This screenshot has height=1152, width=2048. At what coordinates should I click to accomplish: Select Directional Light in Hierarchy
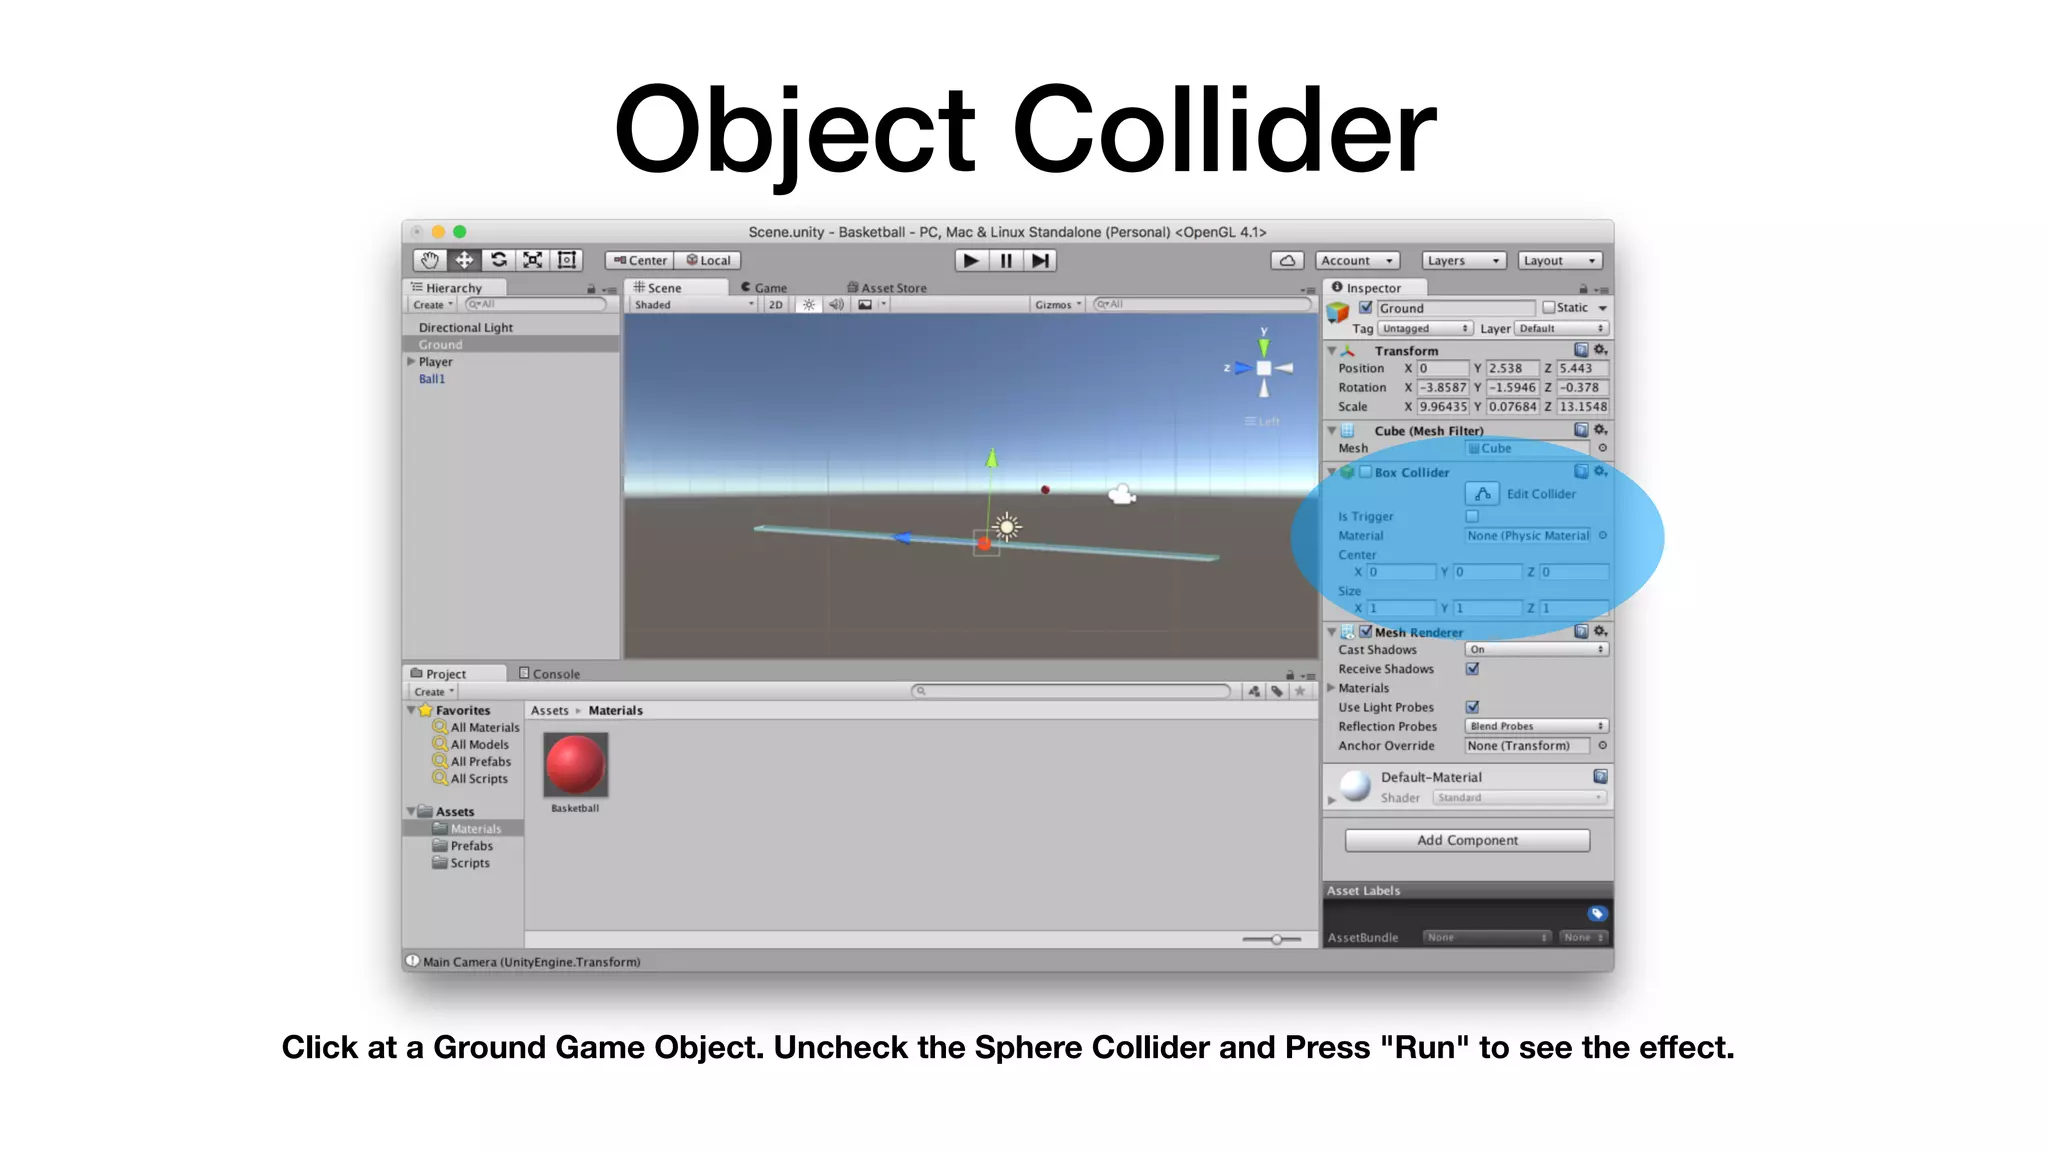coord(466,328)
